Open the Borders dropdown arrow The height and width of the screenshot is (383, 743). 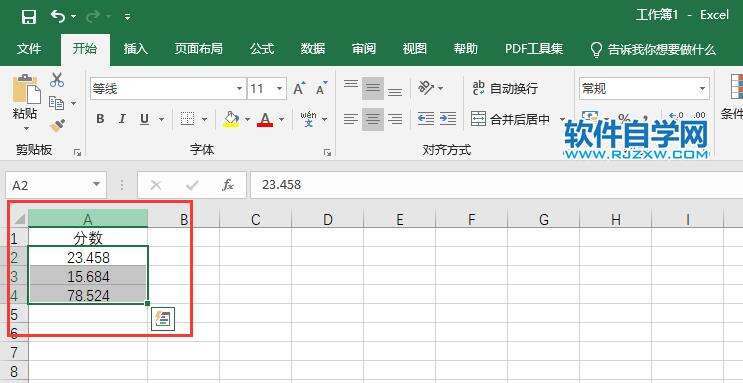(205, 119)
